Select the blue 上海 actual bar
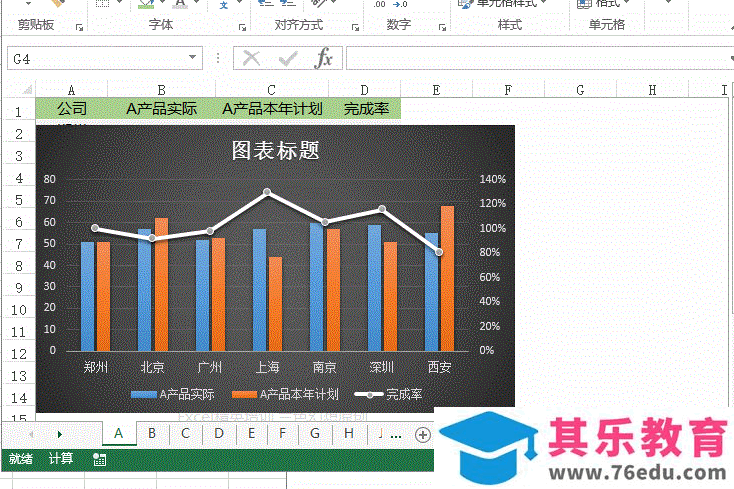Screen dimensions: 734x489 (x=259, y=290)
